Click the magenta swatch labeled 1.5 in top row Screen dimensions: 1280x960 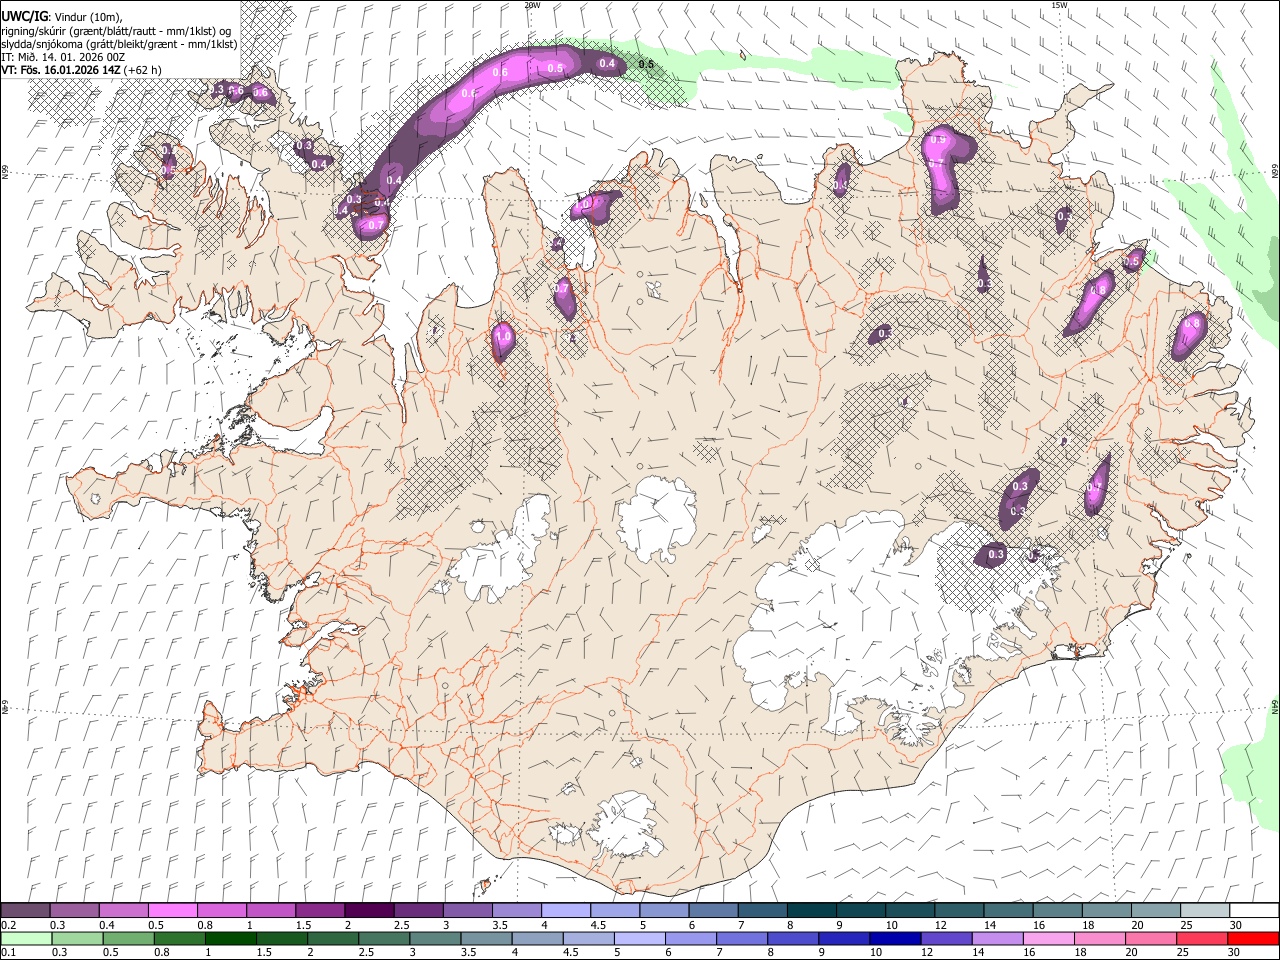pos(320,911)
